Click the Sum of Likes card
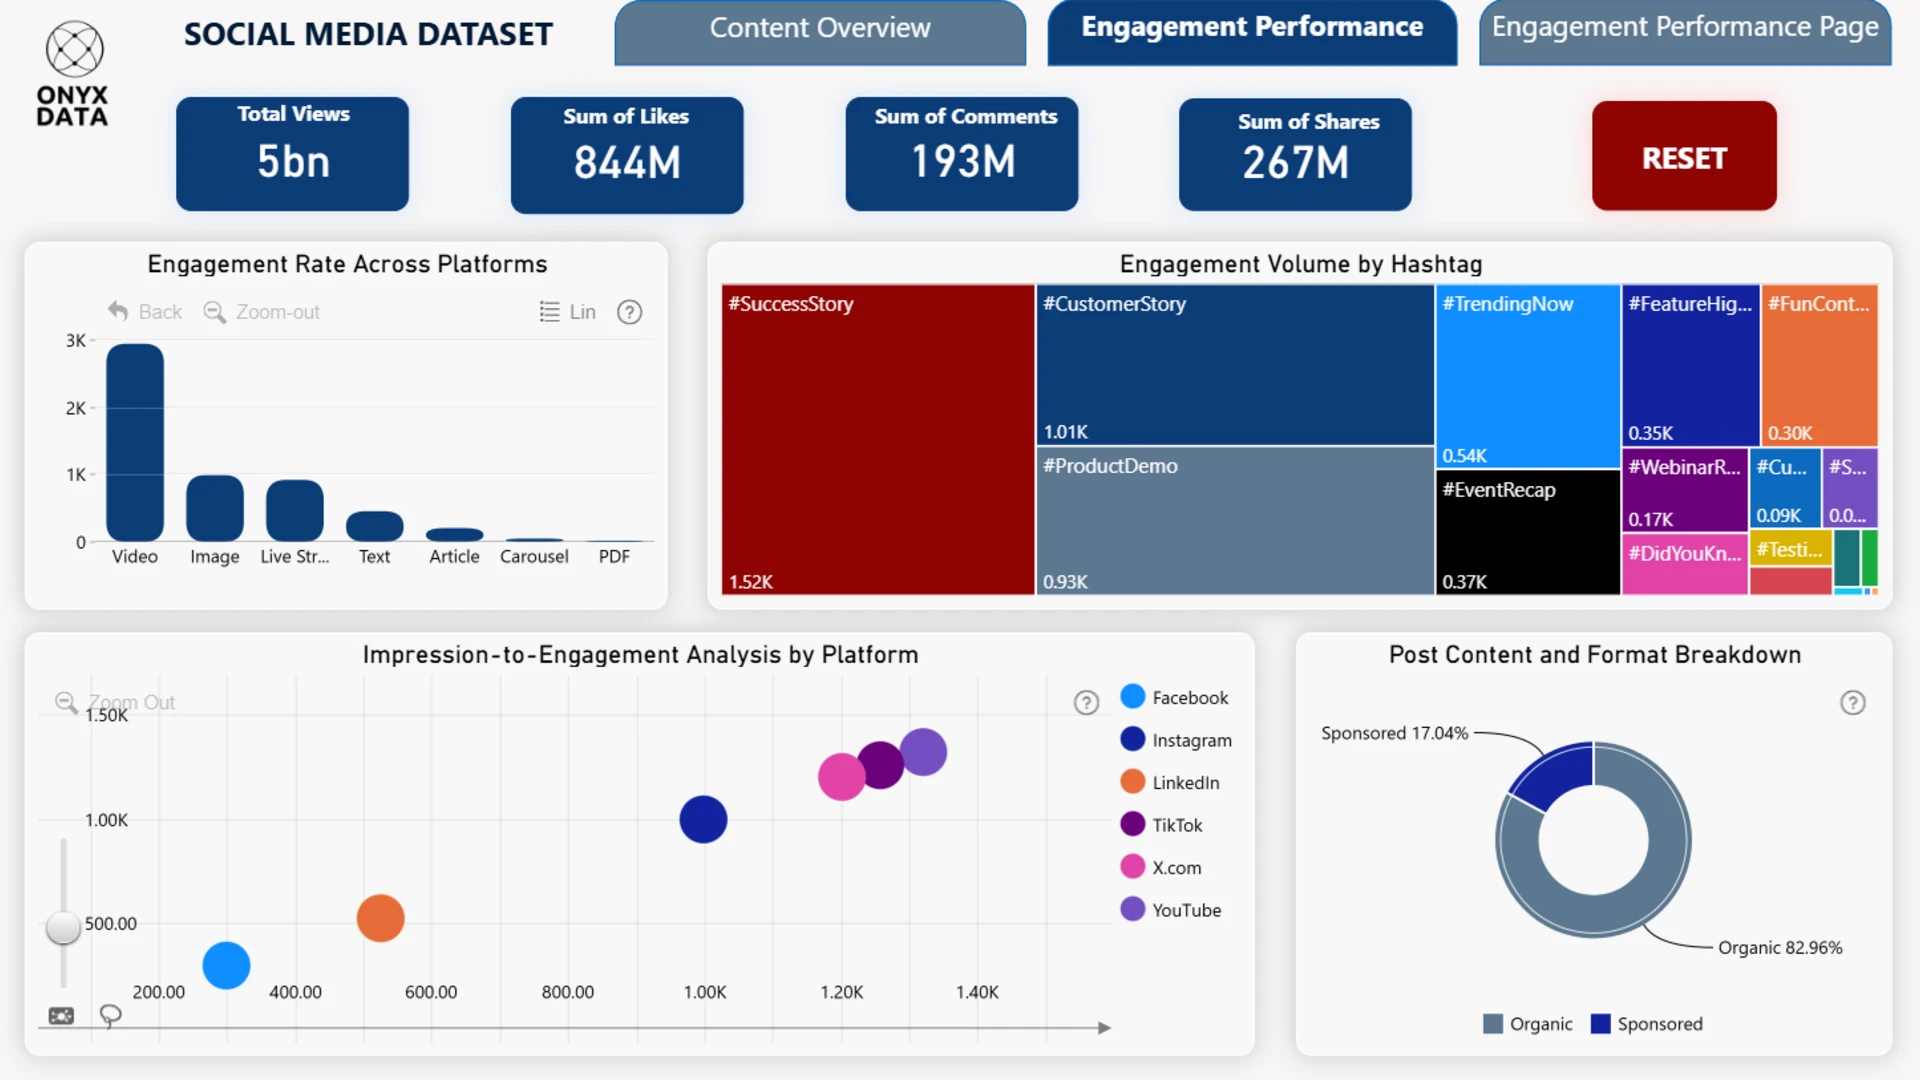Viewport: 1920px width, 1080px height. click(626, 155)
